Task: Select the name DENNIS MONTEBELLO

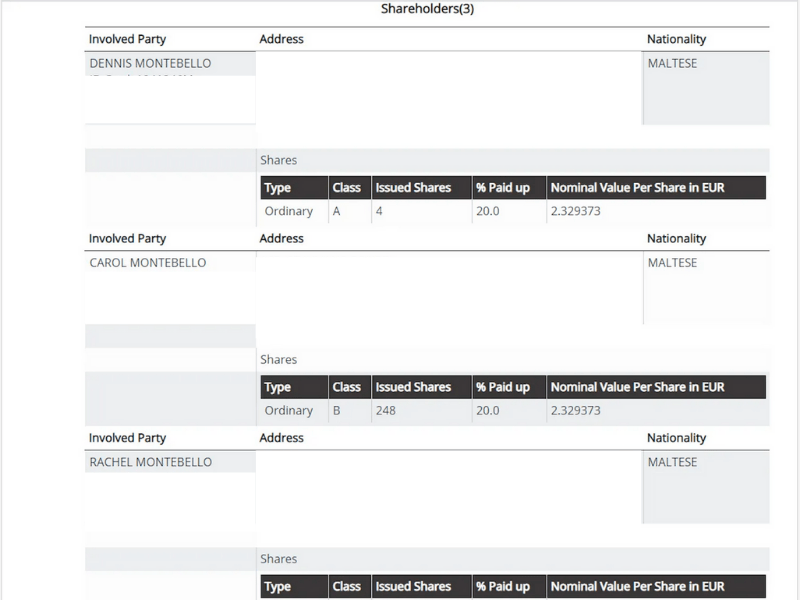Action: tap(150, 63)
